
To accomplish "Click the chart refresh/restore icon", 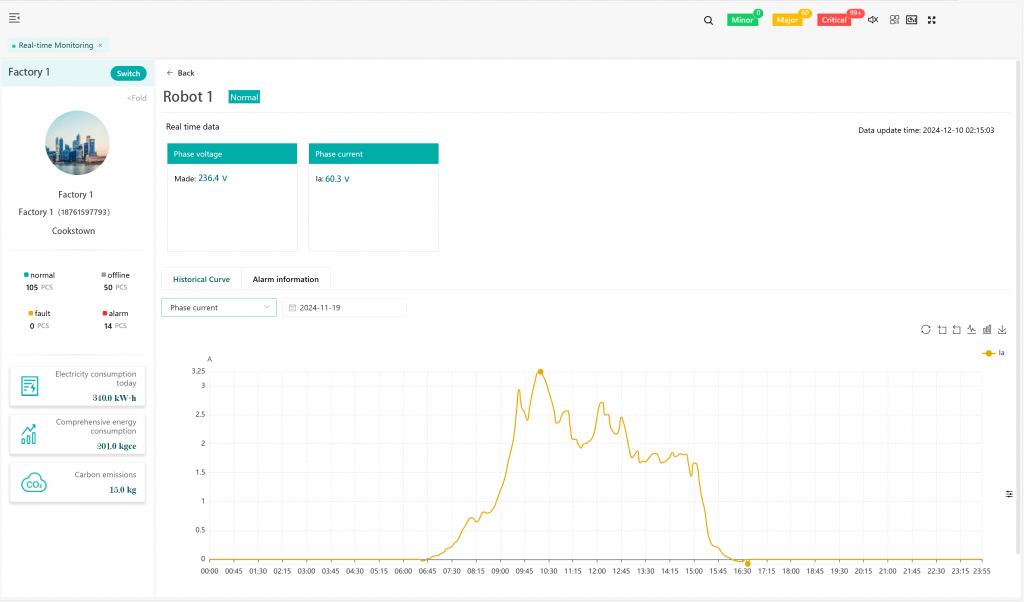I will [x=926, y=329].
